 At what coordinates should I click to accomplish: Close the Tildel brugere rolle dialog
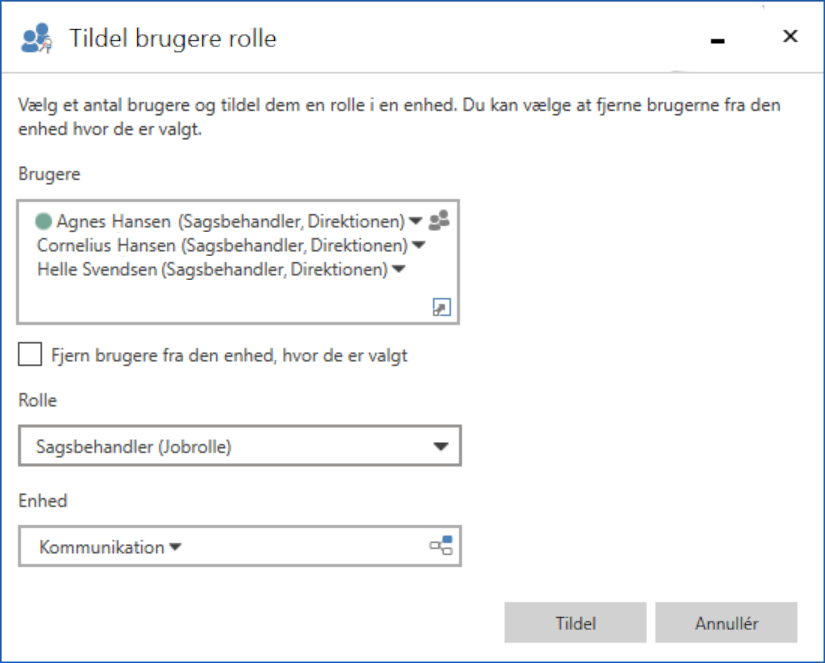(x=790, y=37)
